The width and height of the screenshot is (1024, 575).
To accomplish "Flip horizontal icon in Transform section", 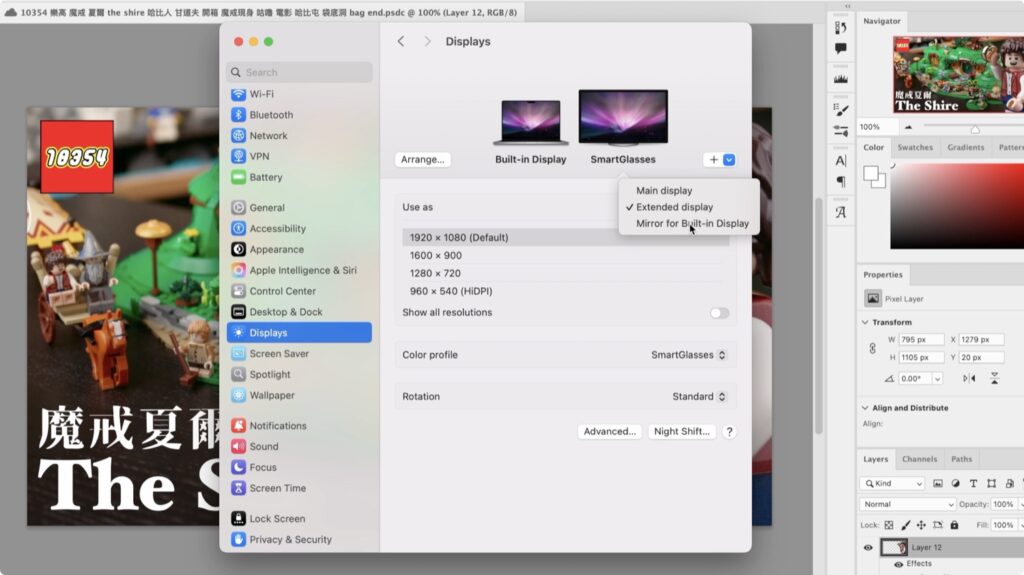I will pyautogui.click(x=969, y=378).
